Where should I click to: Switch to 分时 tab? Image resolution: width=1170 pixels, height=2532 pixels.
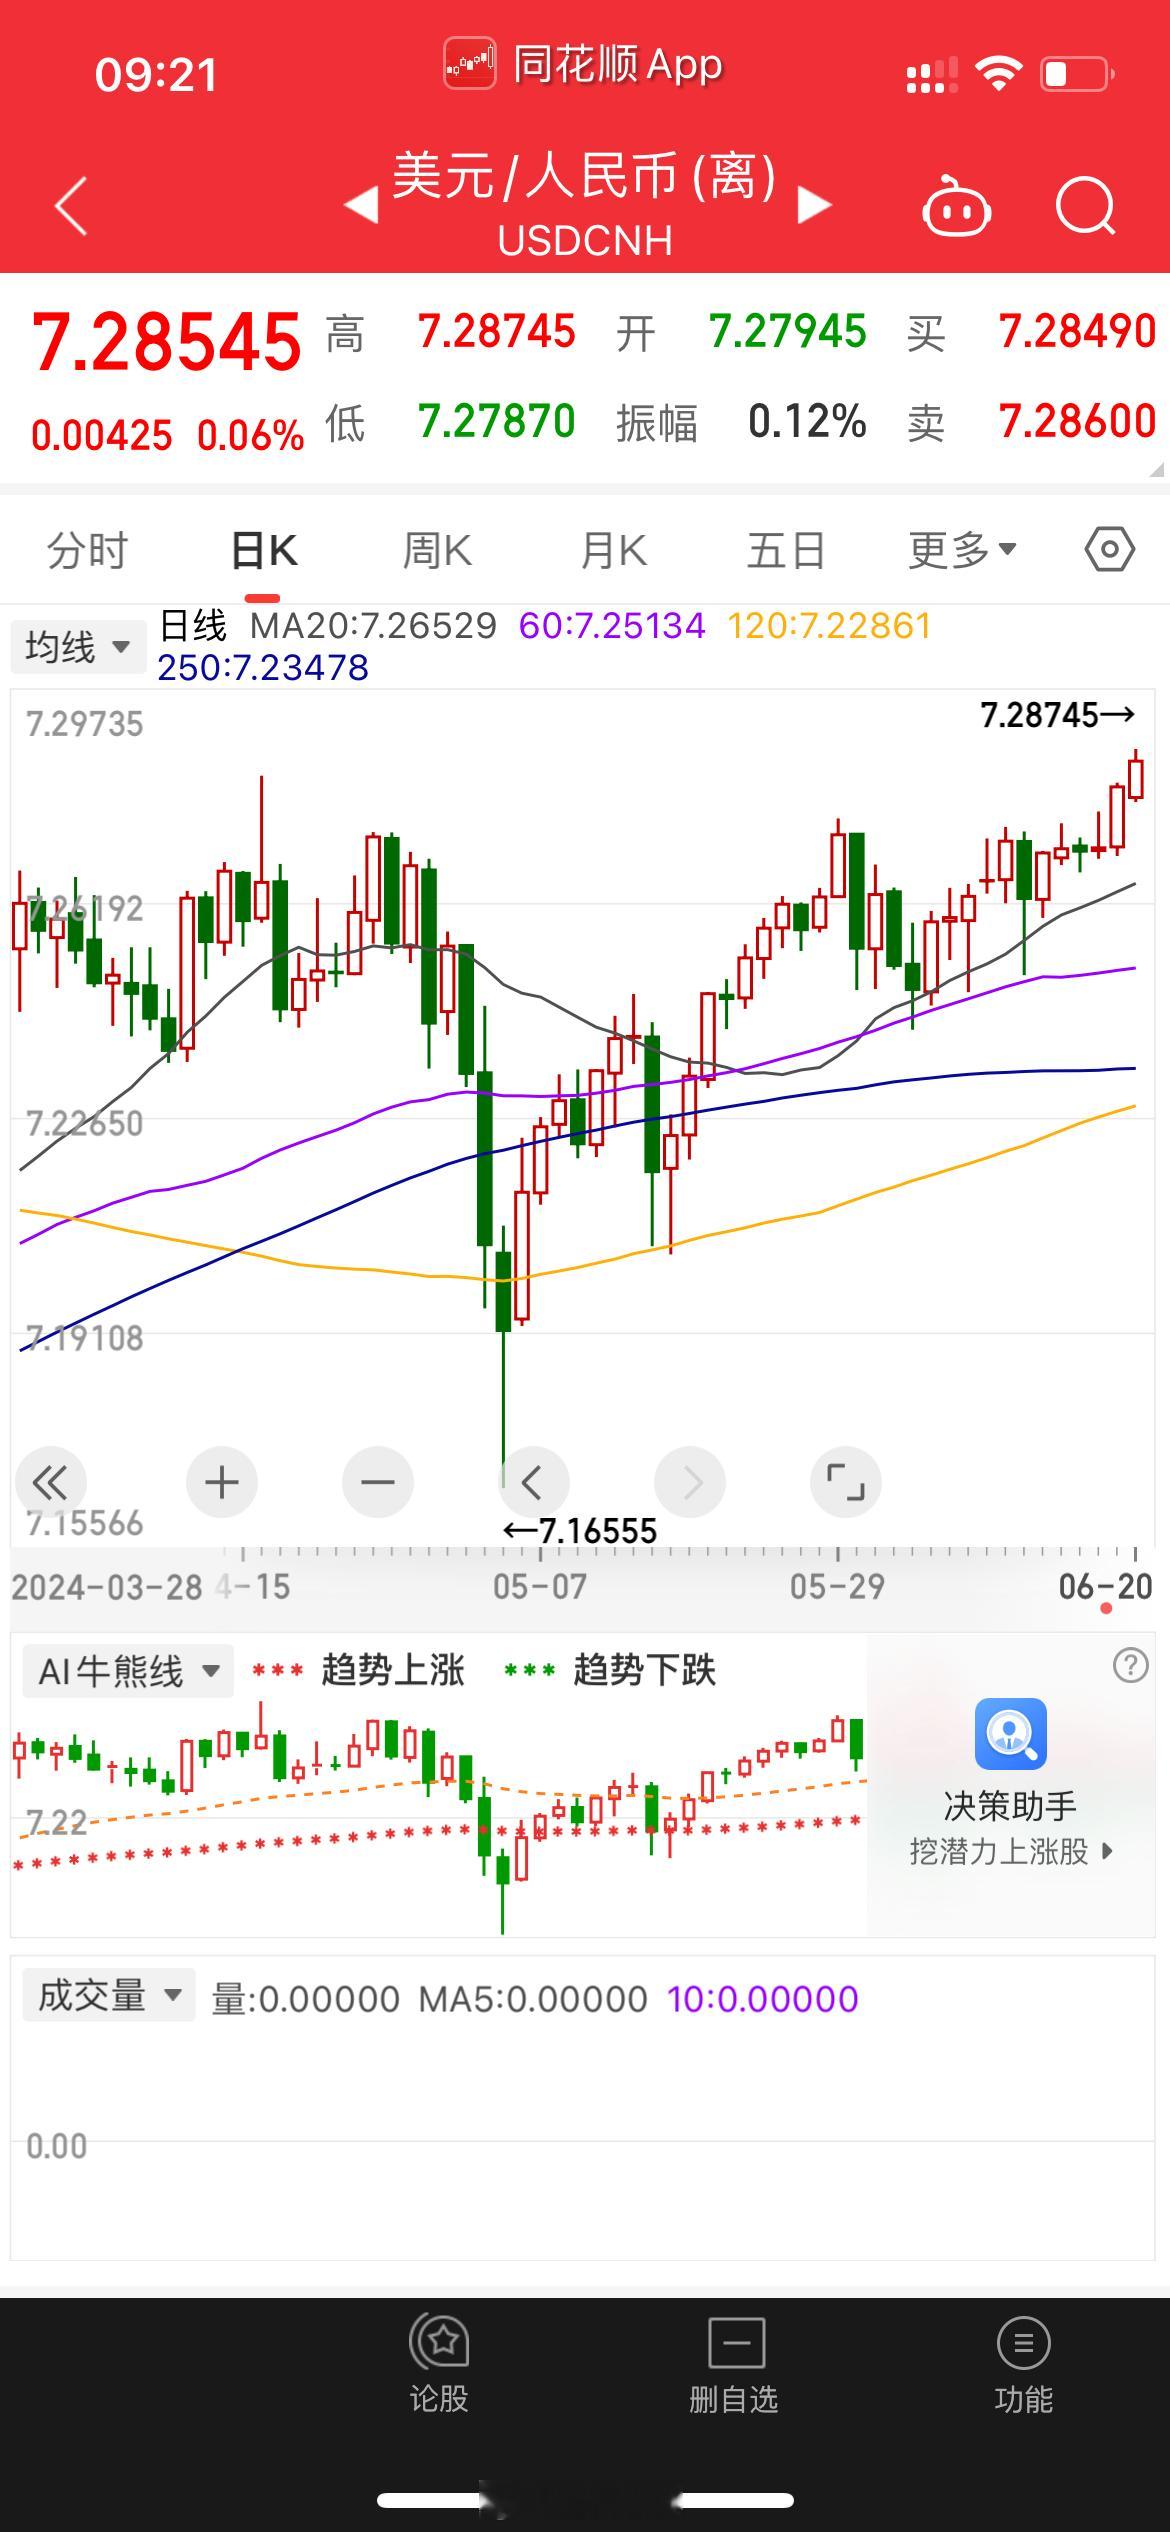tap(88, 550)
